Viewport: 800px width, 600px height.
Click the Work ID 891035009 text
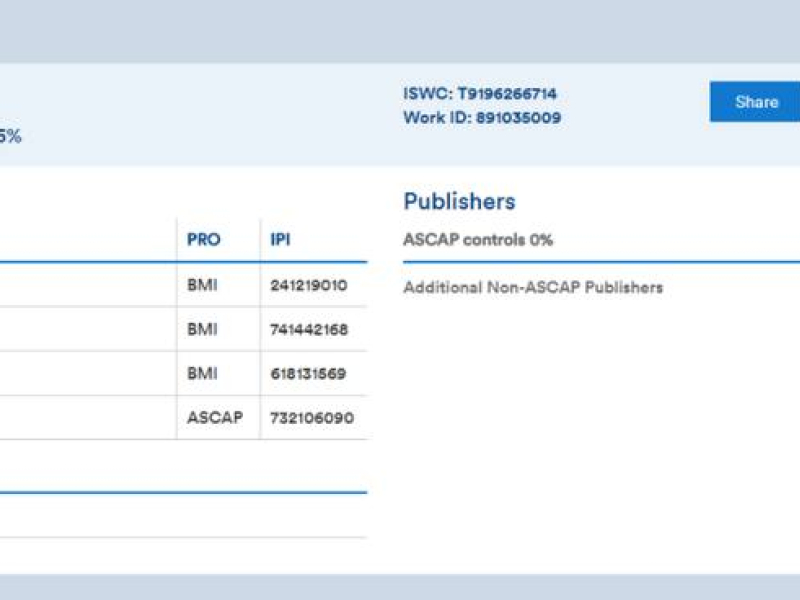click(x=482, y=118)
